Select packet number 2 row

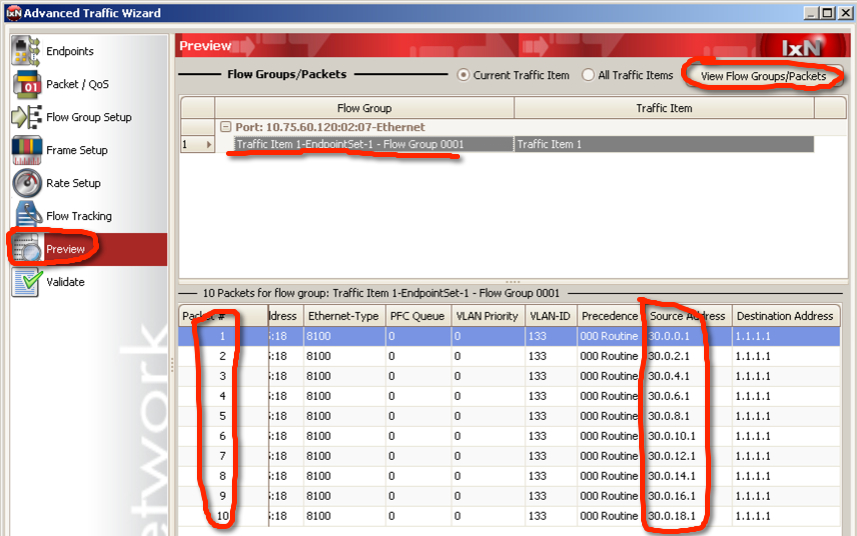tap(509, 356)
